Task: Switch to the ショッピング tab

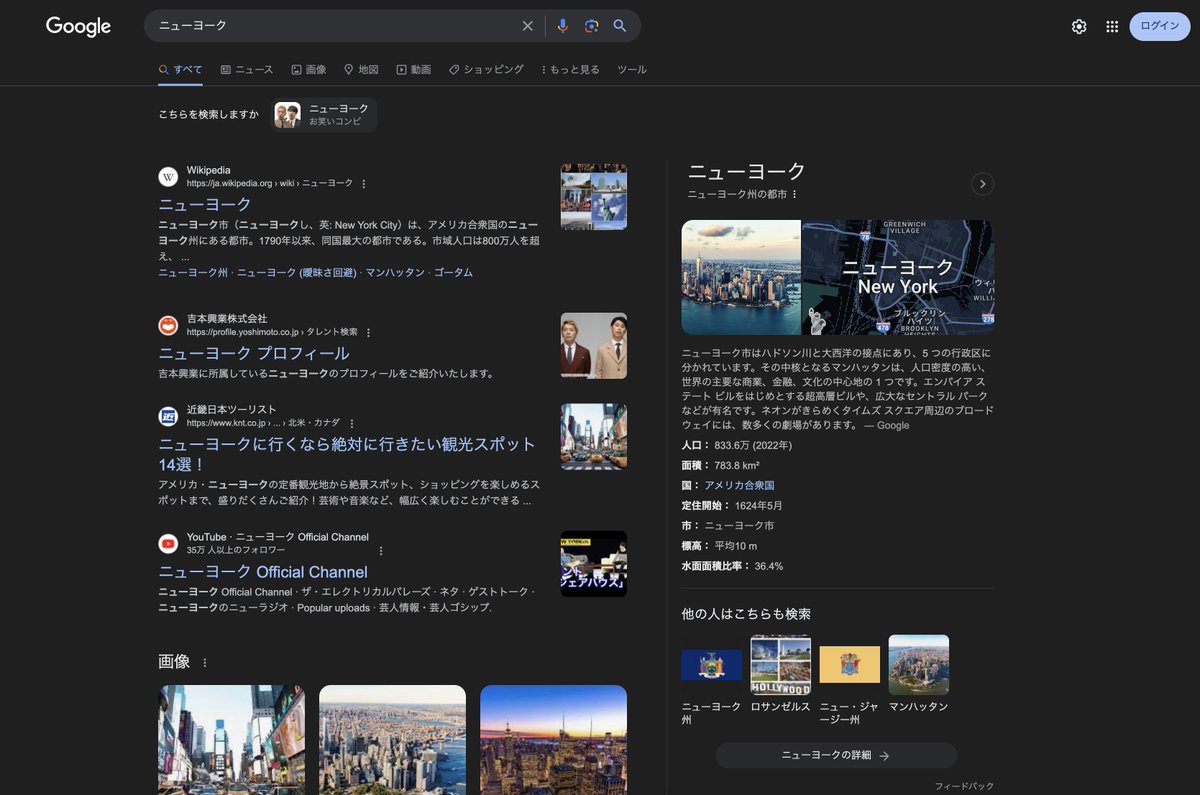Action: tap(486, 70)
